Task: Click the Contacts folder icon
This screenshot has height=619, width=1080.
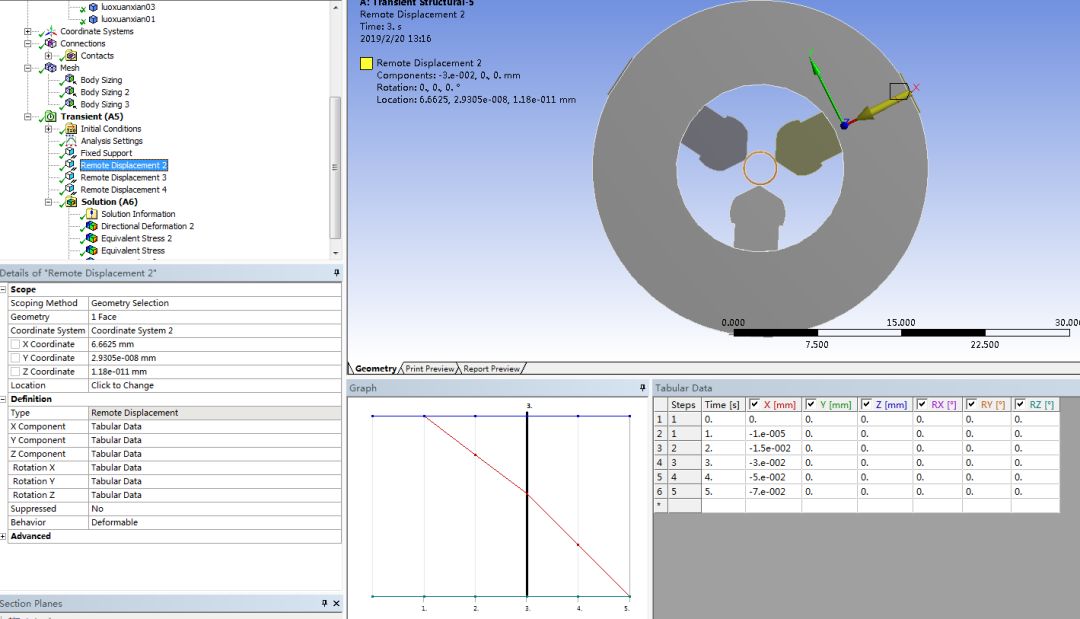Action: tap(72, 56)
